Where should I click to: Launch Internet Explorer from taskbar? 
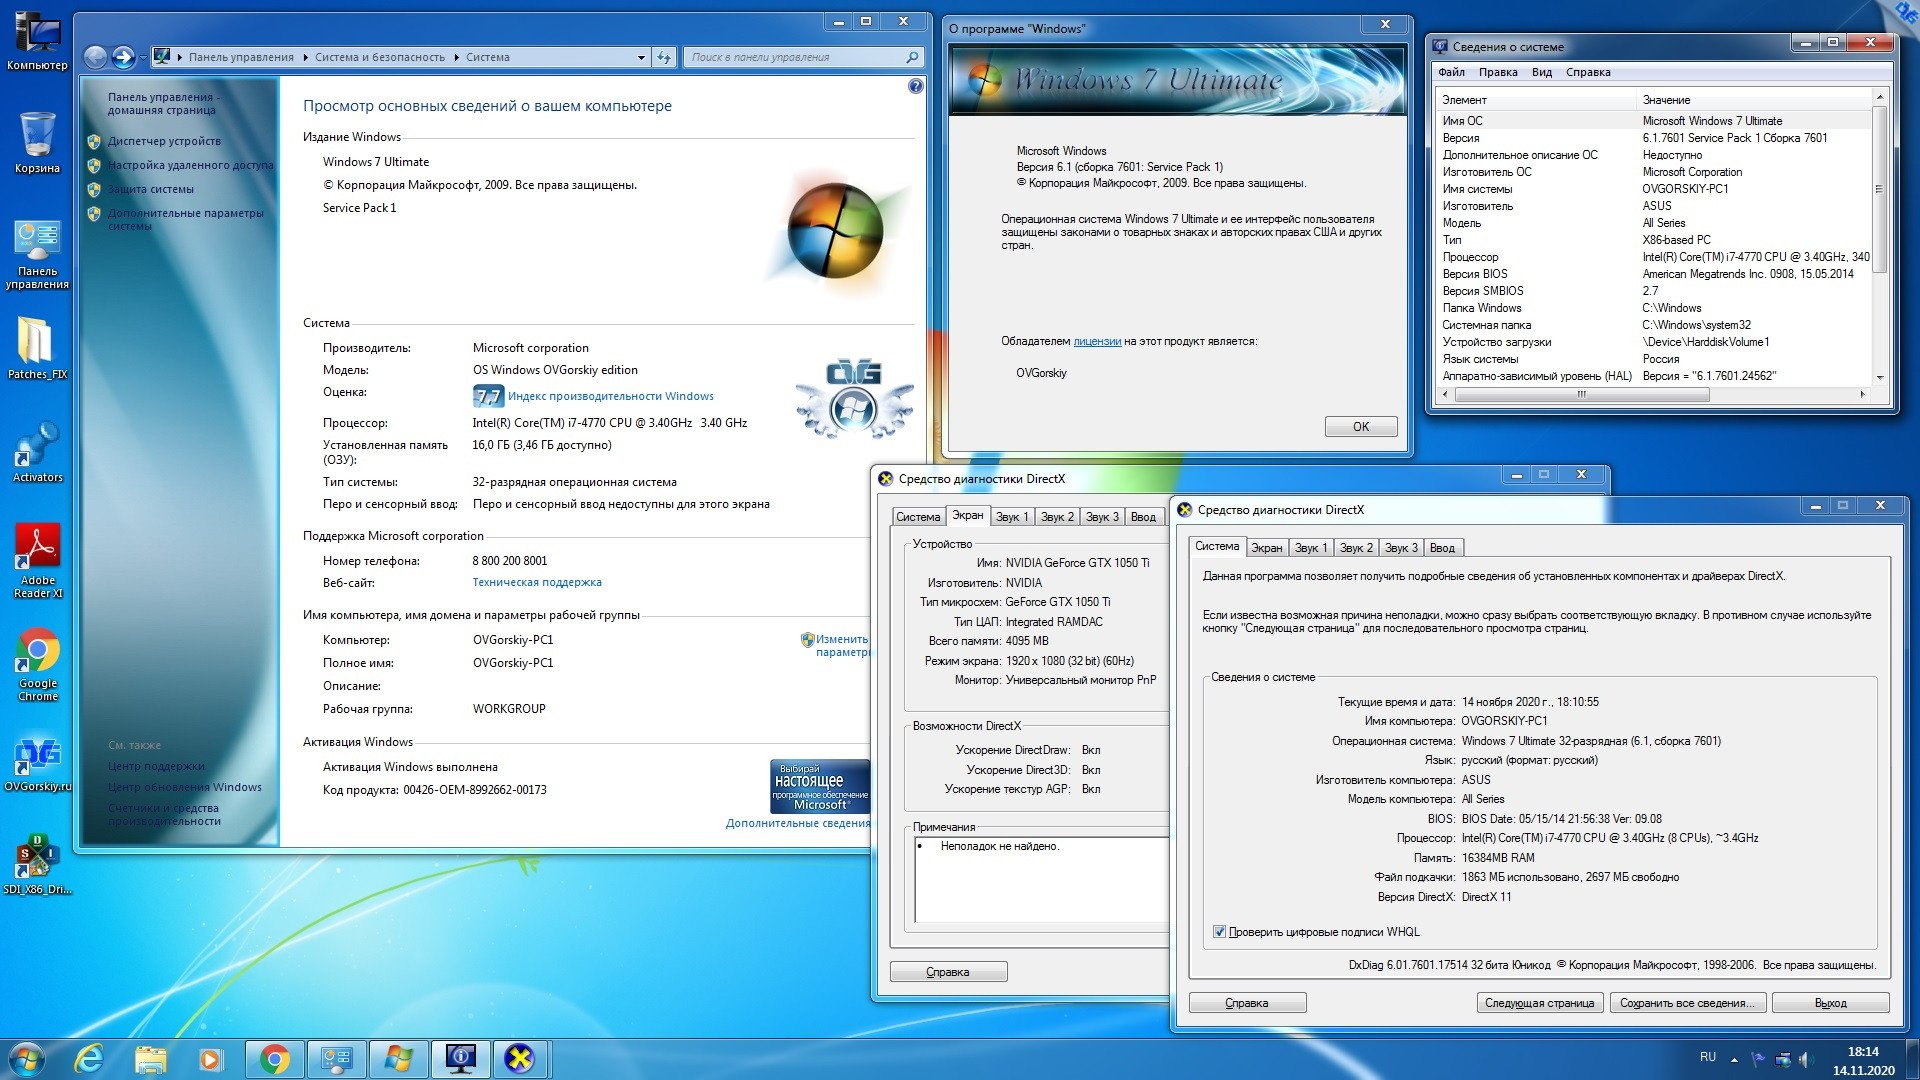click(90, 1059)
